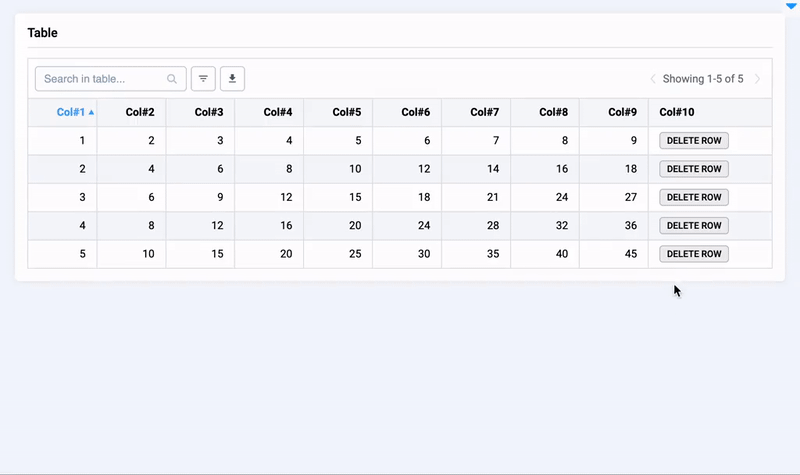800x475 pixels.
Task: Click the search magnifier icon
Action: (x=172, y=79)
